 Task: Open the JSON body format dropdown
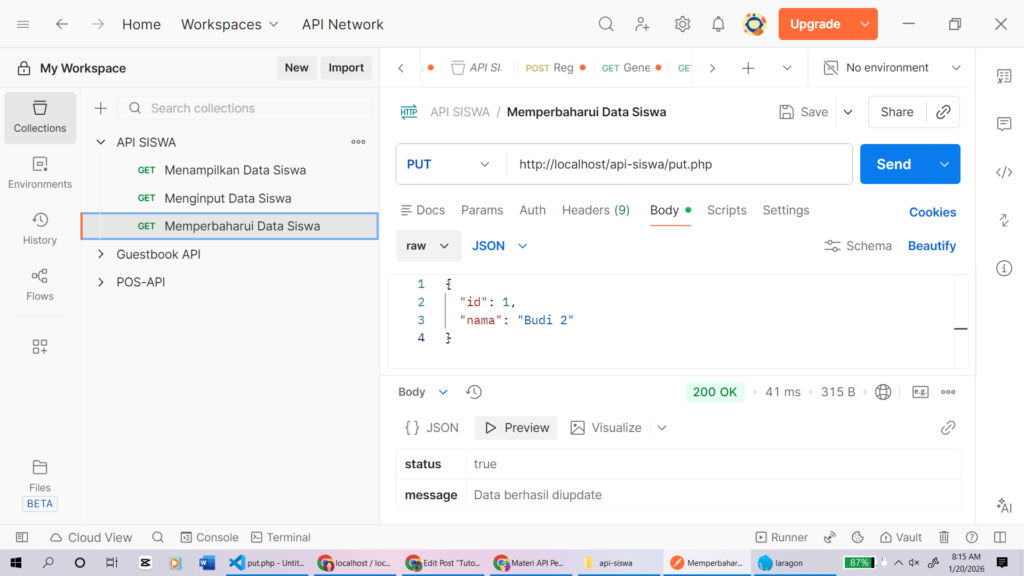(x=499, y=246)
